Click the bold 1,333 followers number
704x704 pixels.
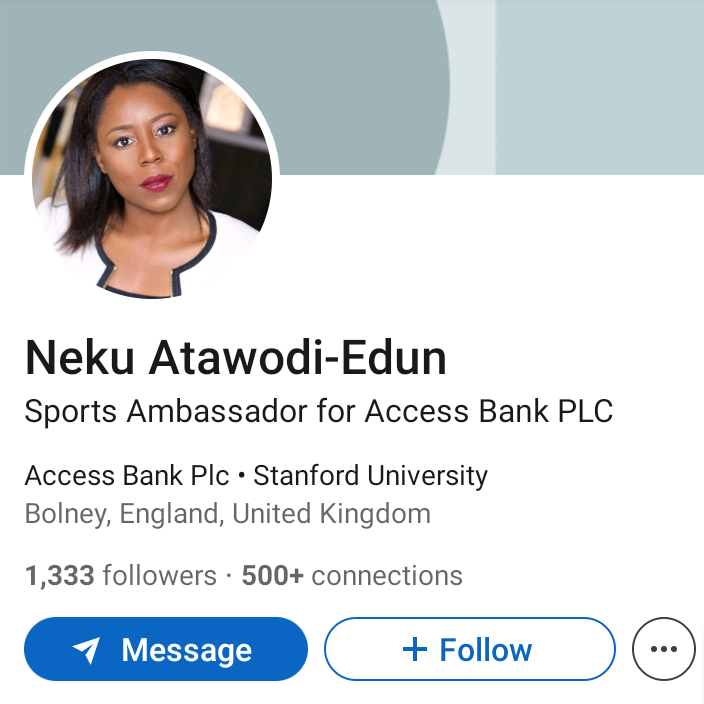pos(60,576)
